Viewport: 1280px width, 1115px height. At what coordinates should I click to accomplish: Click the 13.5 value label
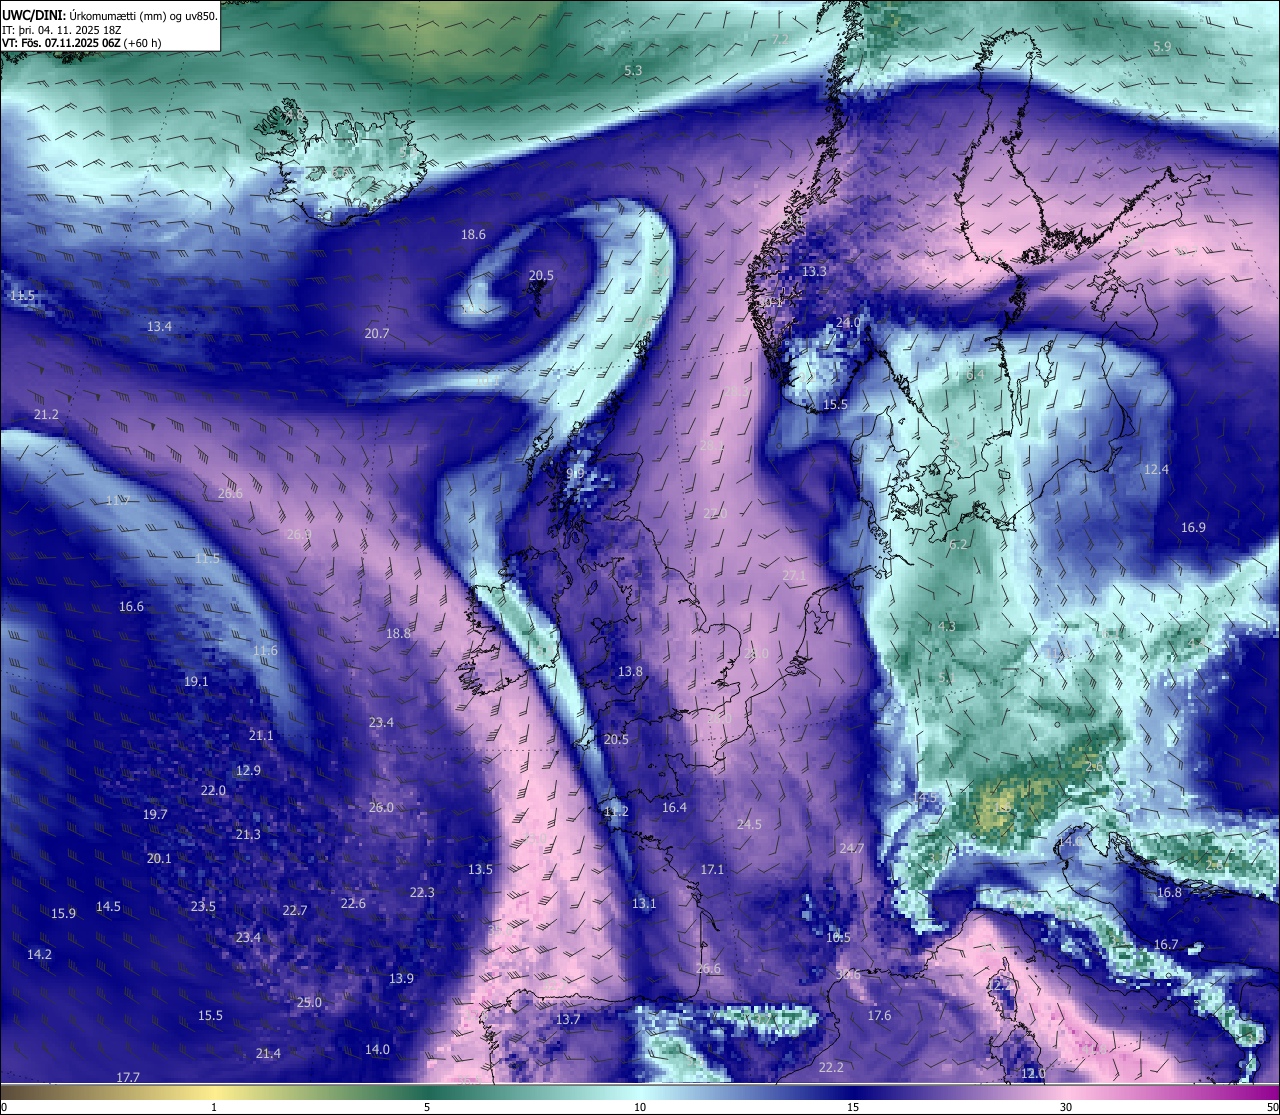click(480, 870)
